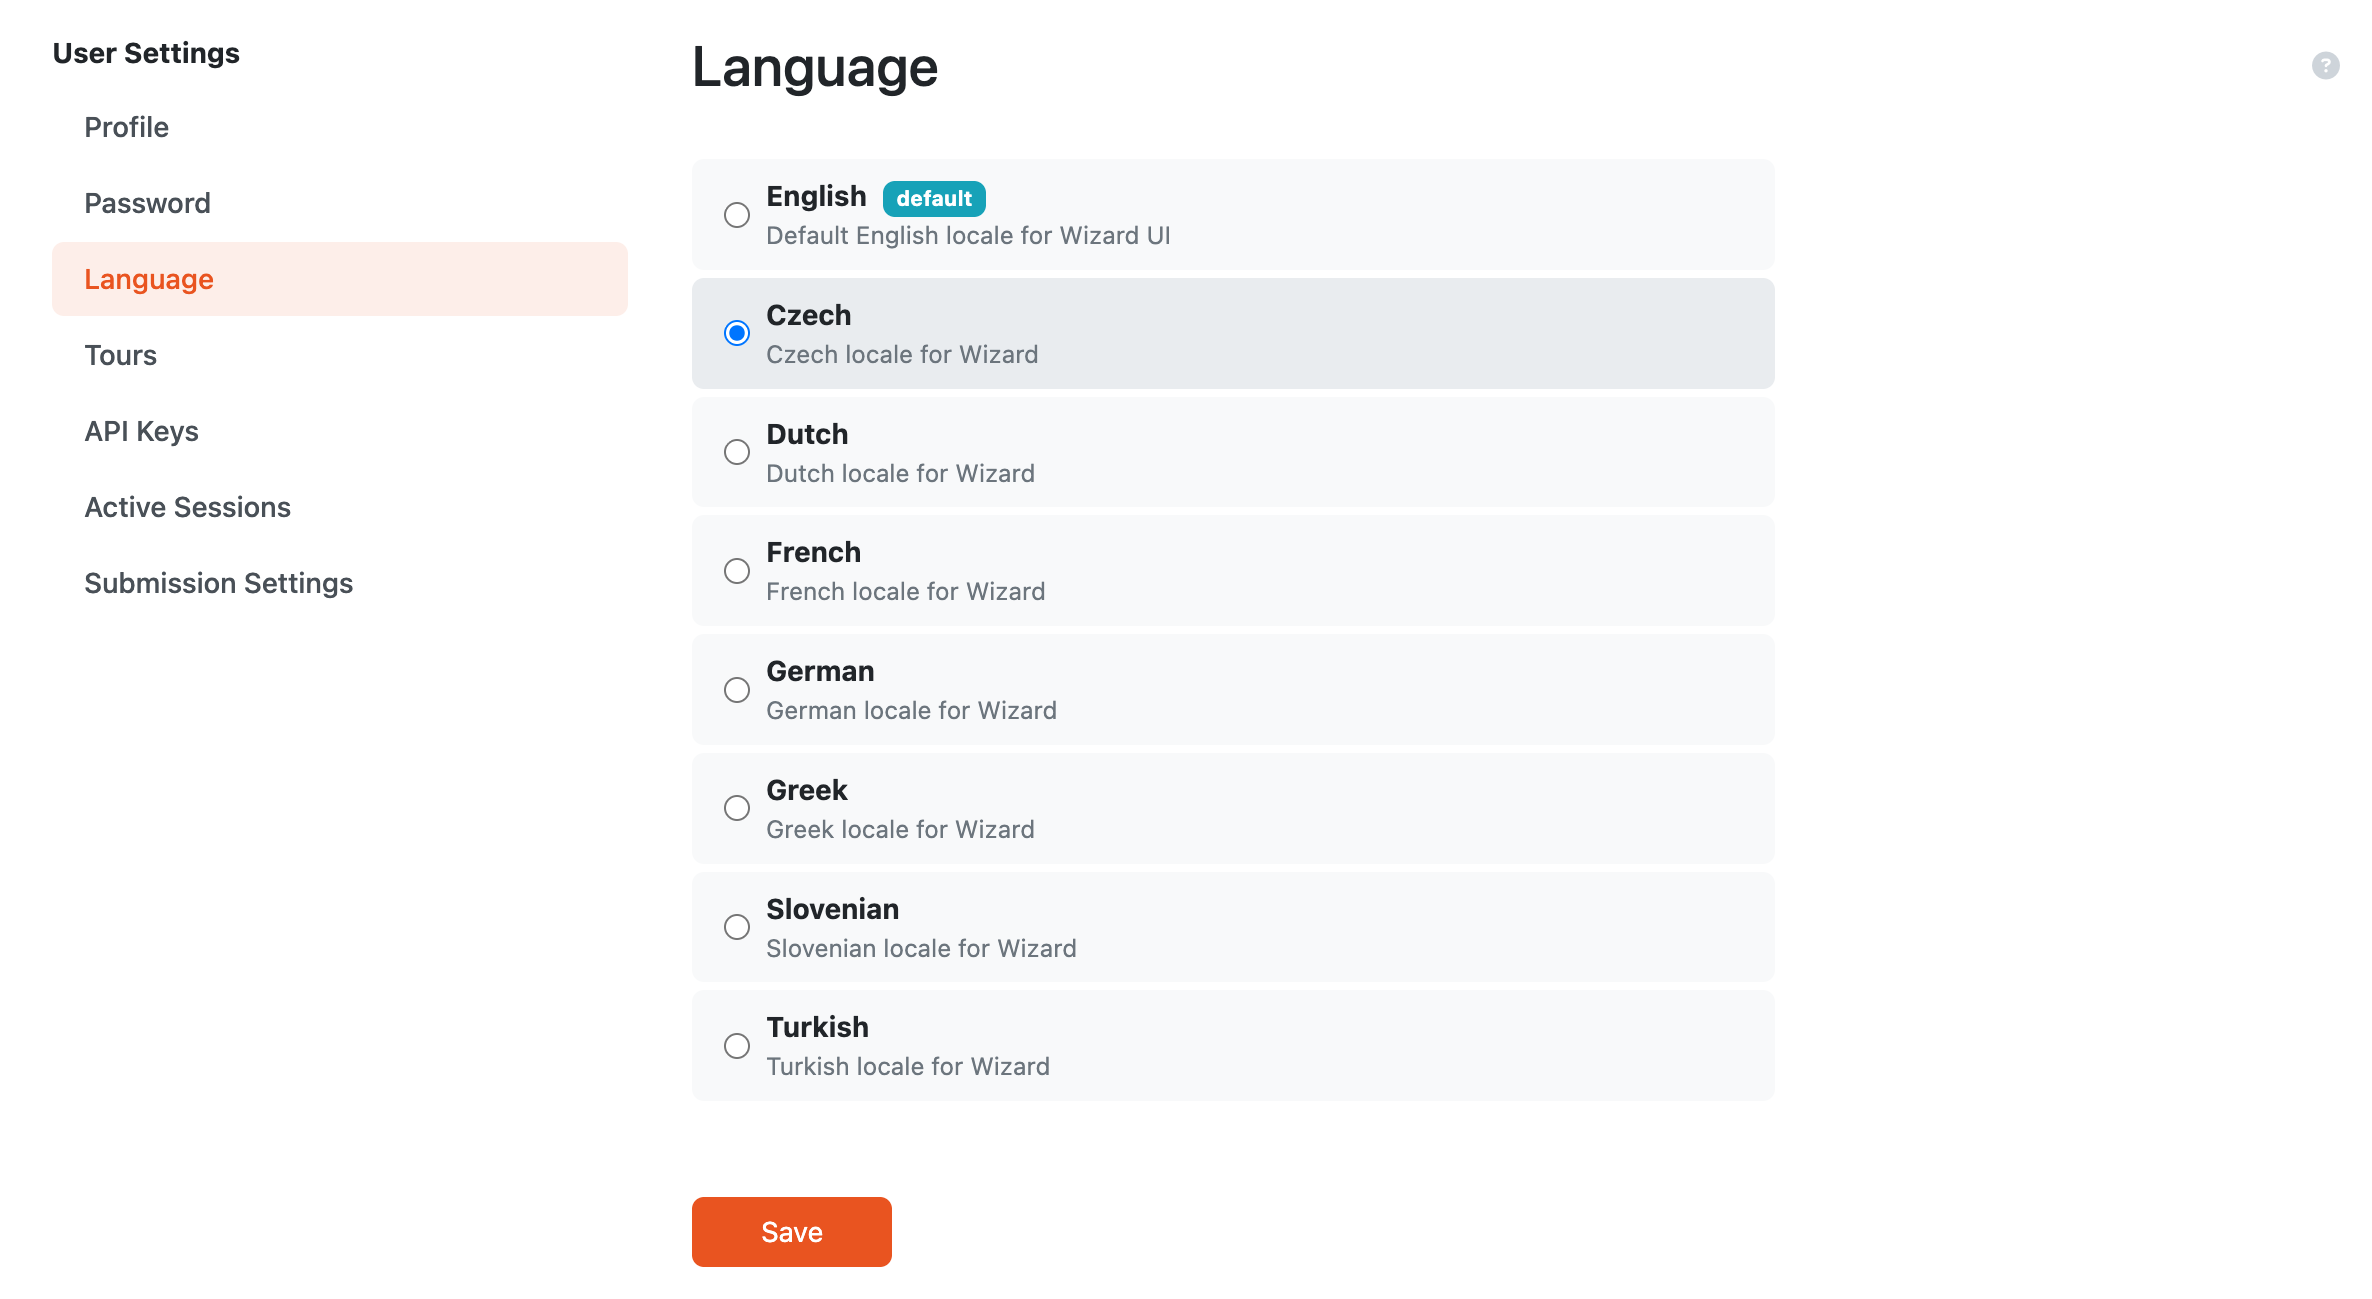The height and width of the screenshot is (1299, 2372).
Task: Open the Tours settings section
Action: [340, 355]
